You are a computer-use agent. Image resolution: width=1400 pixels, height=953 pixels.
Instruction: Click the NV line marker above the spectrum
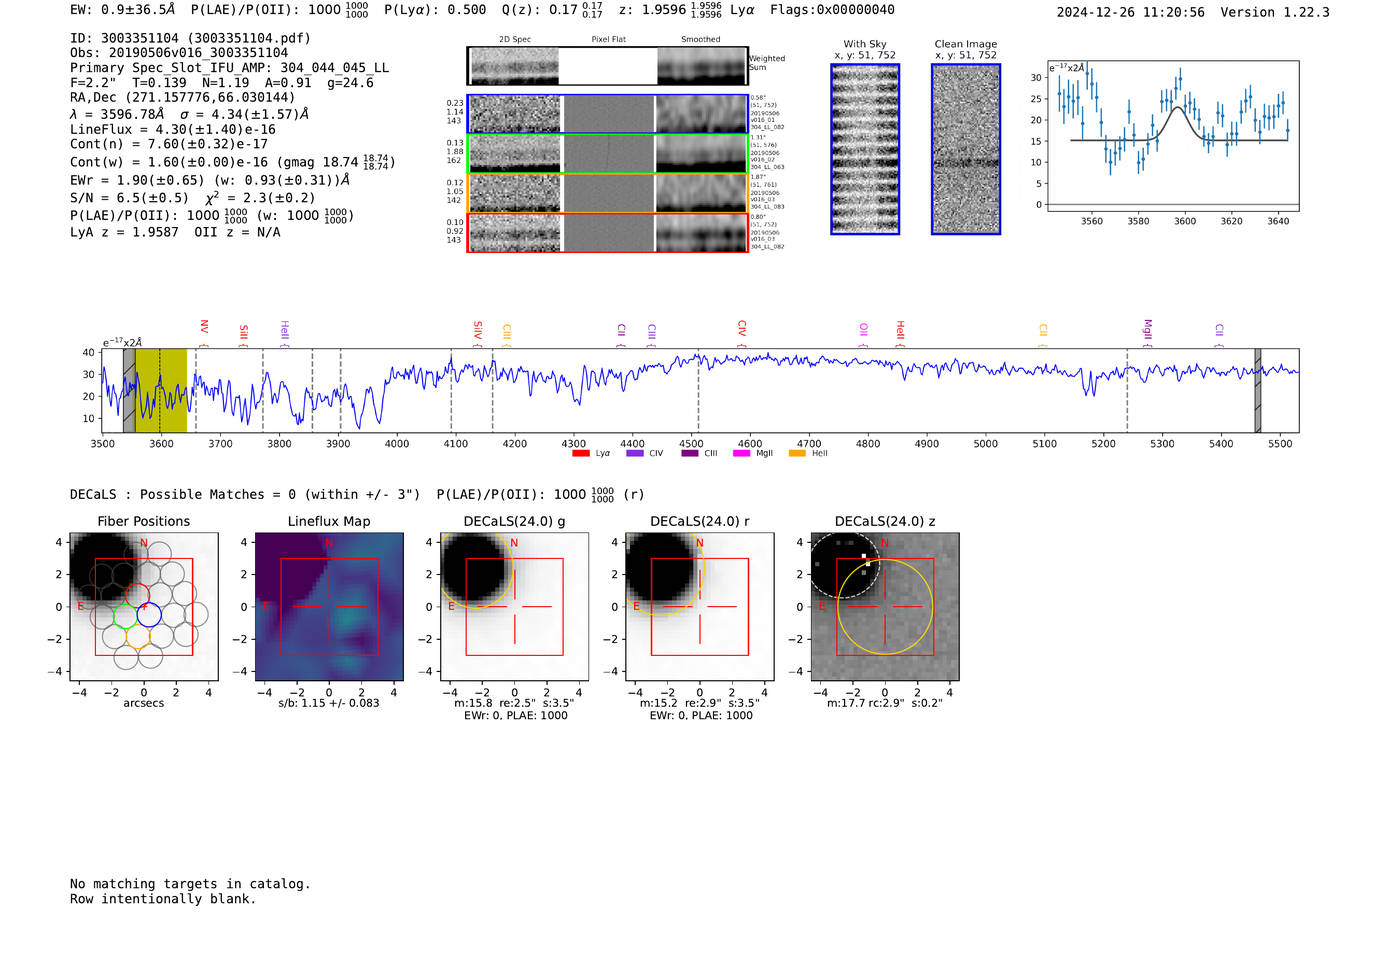tap(204, 327)
